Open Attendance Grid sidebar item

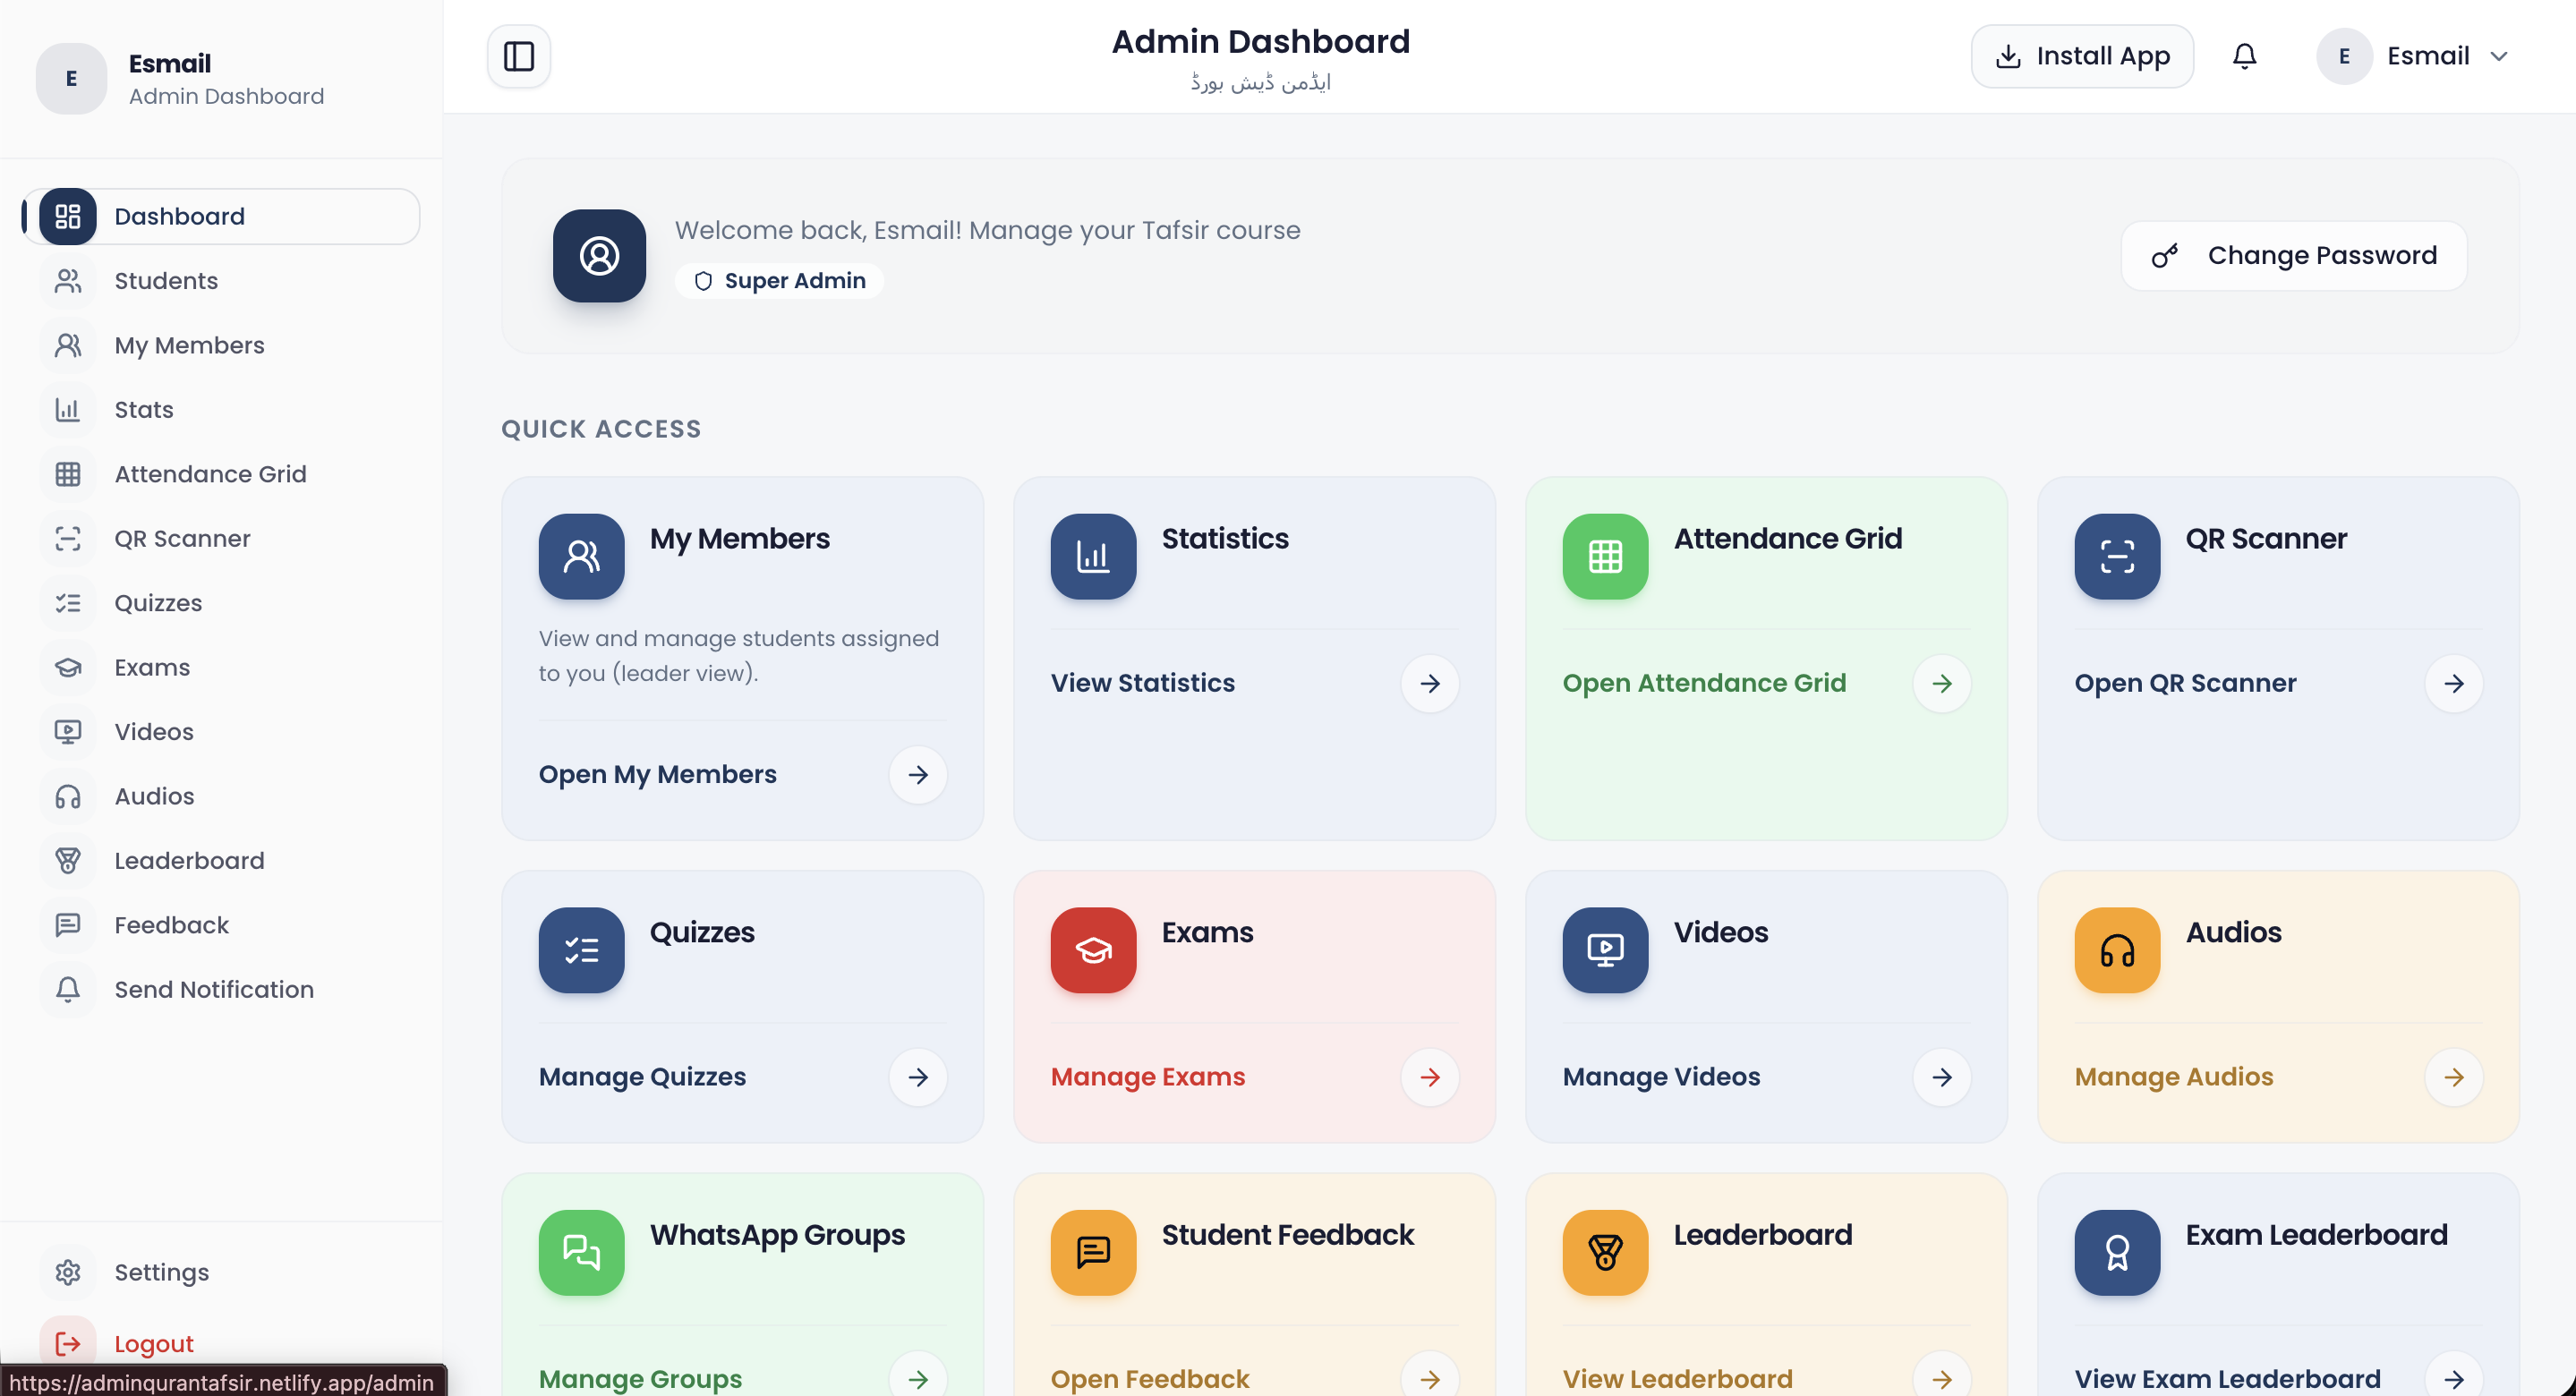point(221,474)
